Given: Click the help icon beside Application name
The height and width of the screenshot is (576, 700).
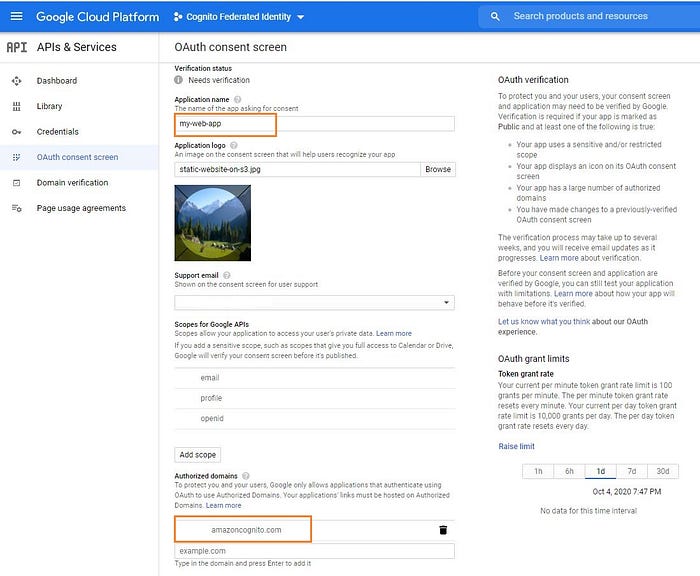Looking at the screenshot, I should click(238, 100).
